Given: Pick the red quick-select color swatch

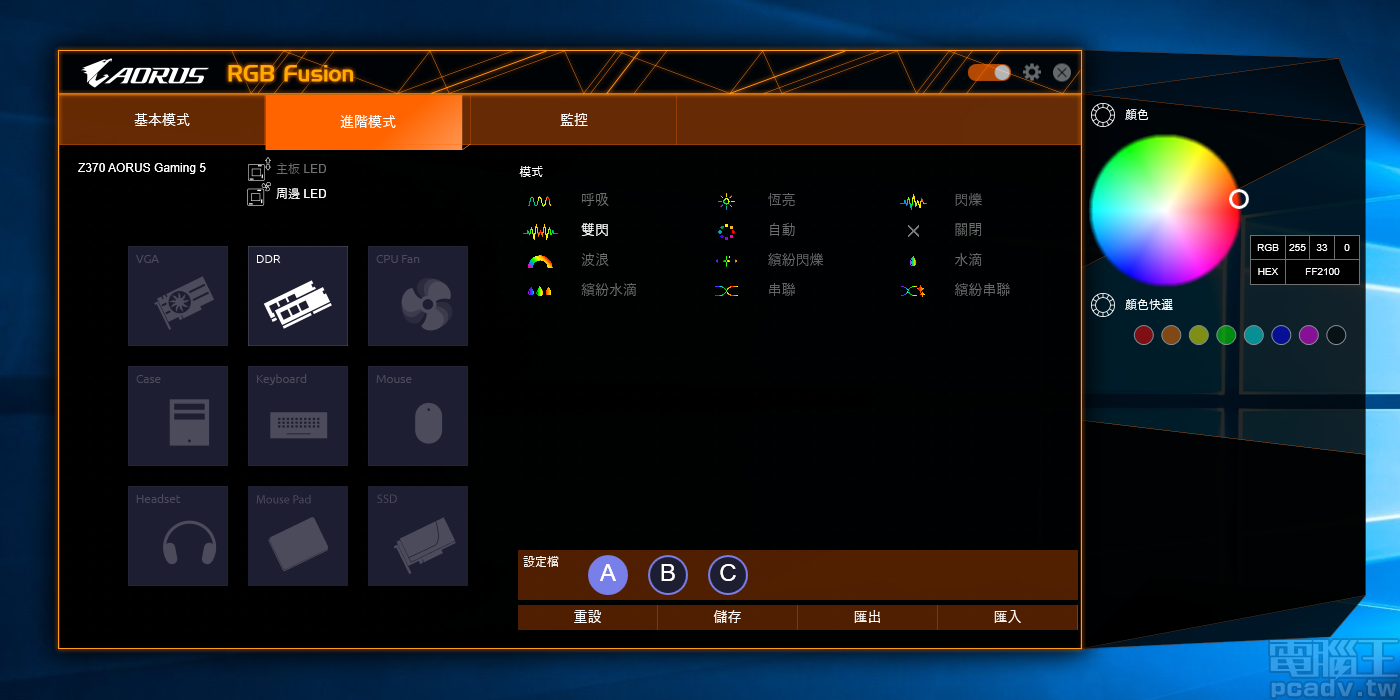Looking at the screenshot, I should [x=1144, y=336].
